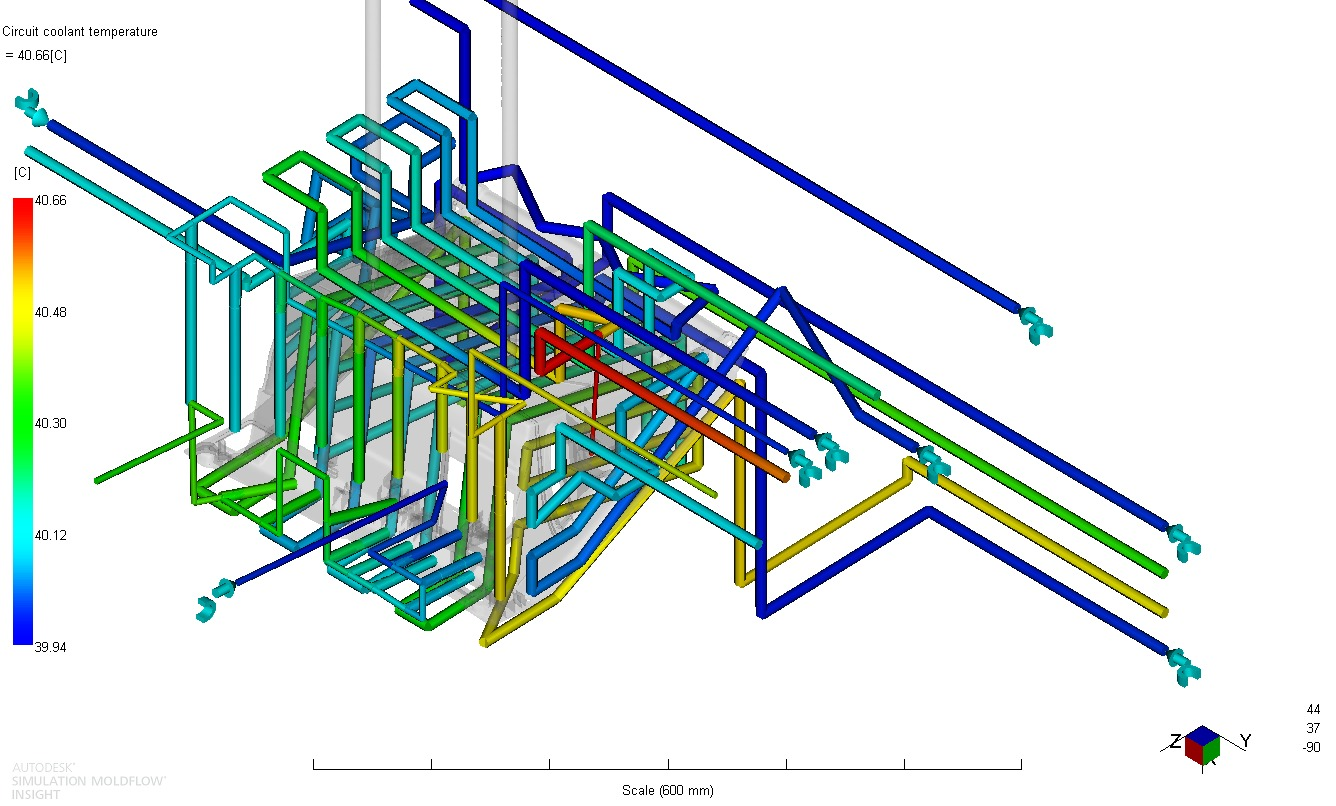Click the 'Scale (600 mm)' label
Screen dimensions: 1336x806
668,790
